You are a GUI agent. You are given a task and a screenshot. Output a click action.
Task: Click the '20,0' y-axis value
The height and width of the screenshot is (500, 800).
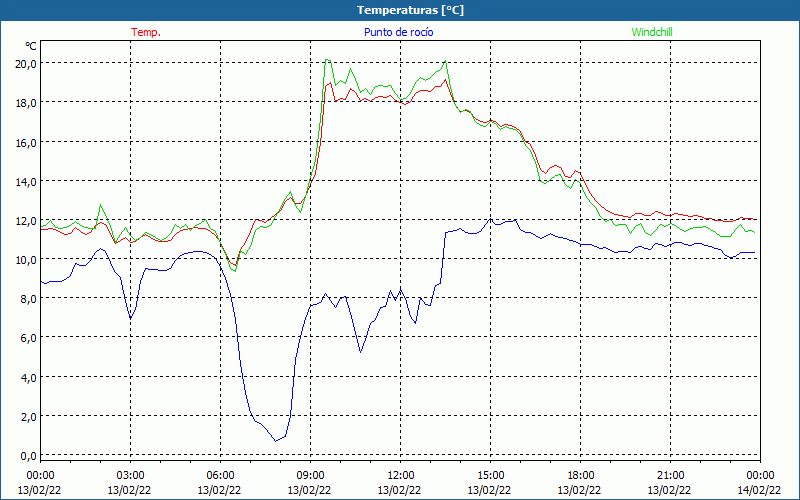point(26,64)
